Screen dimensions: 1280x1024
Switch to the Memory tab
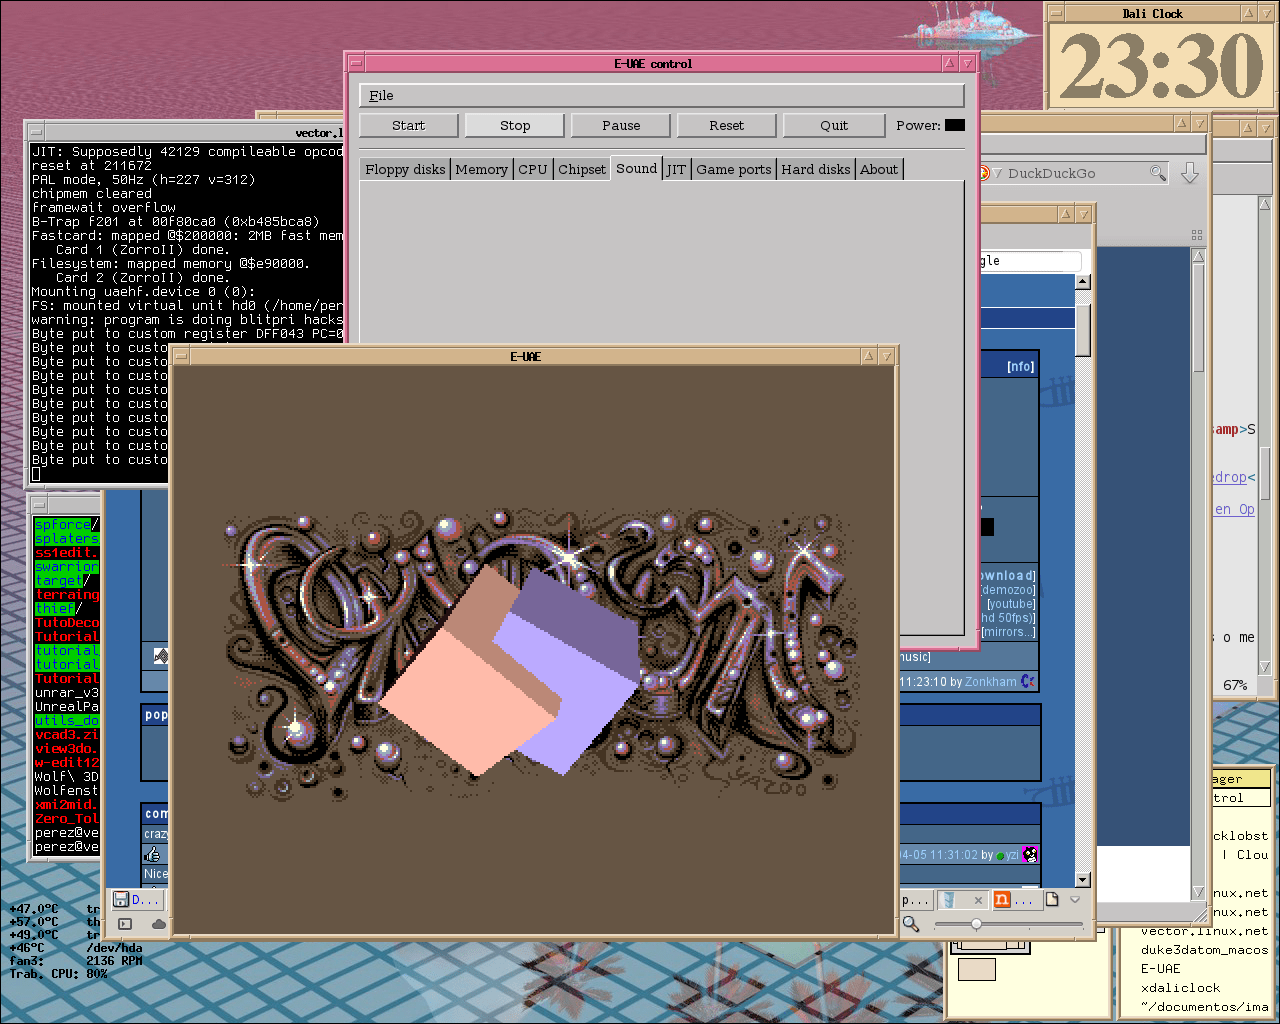481,169
